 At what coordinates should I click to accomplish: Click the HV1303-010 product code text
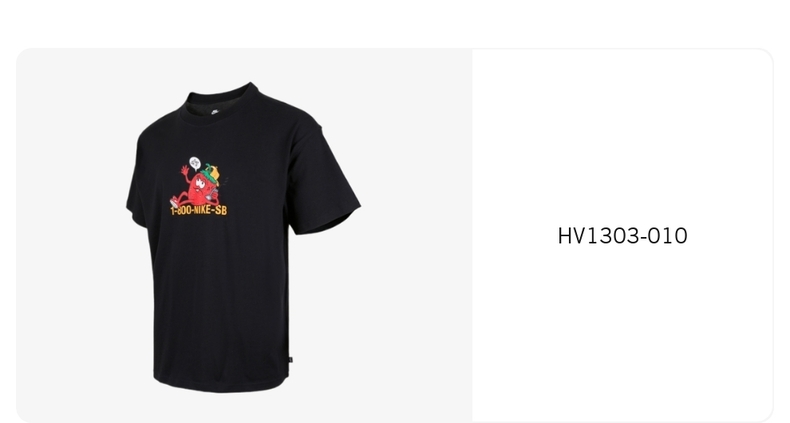[622, 236]
